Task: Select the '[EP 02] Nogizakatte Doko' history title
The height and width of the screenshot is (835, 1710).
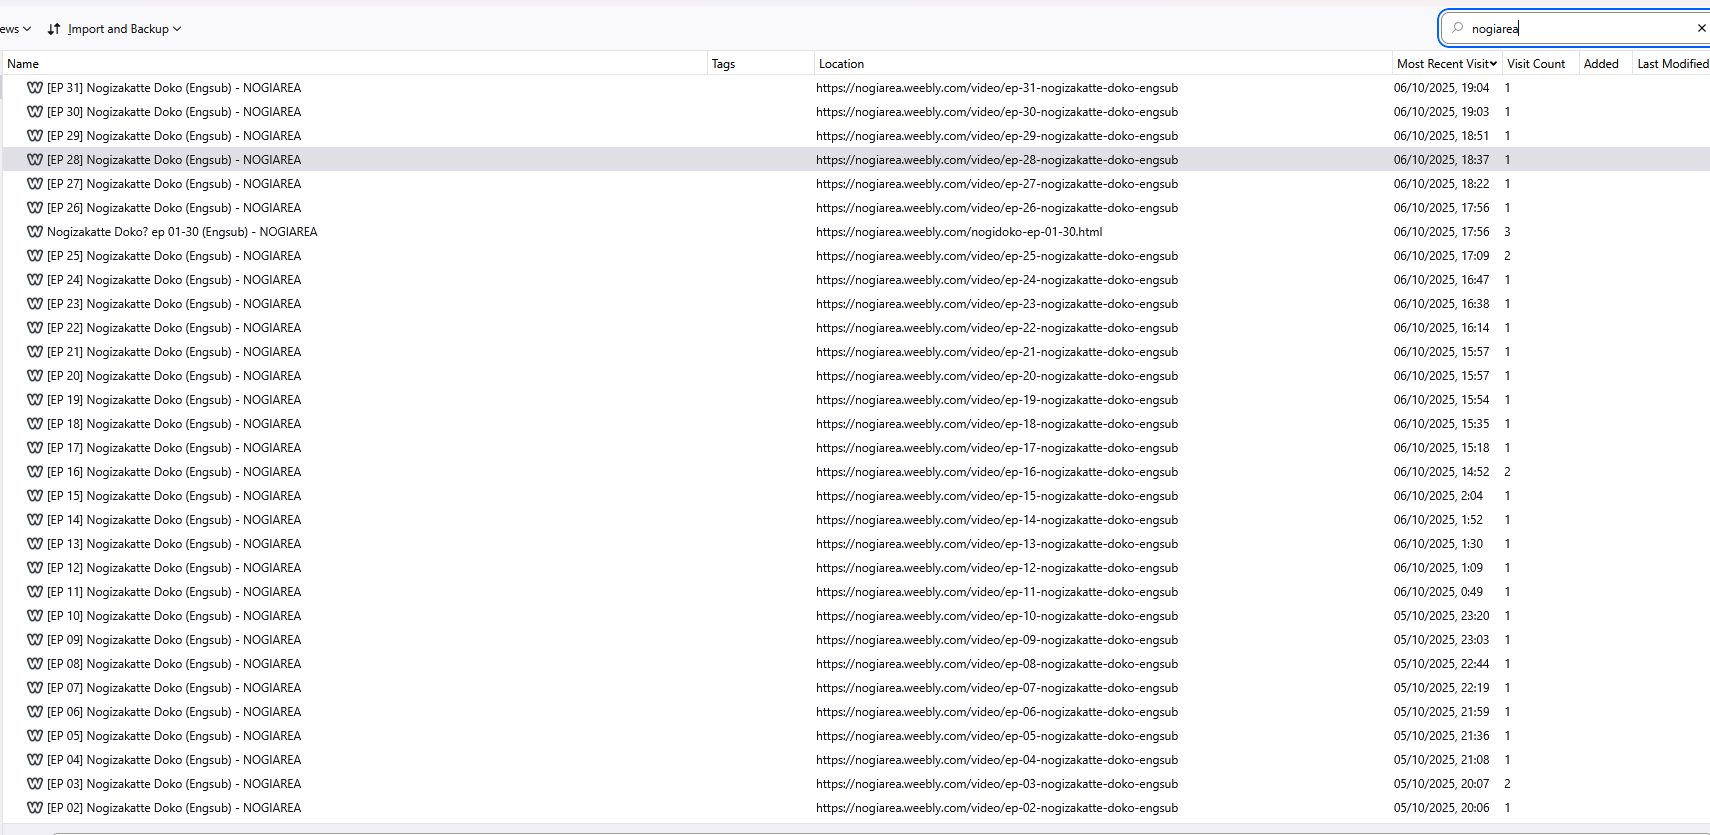Action: [x=174, y=808]
